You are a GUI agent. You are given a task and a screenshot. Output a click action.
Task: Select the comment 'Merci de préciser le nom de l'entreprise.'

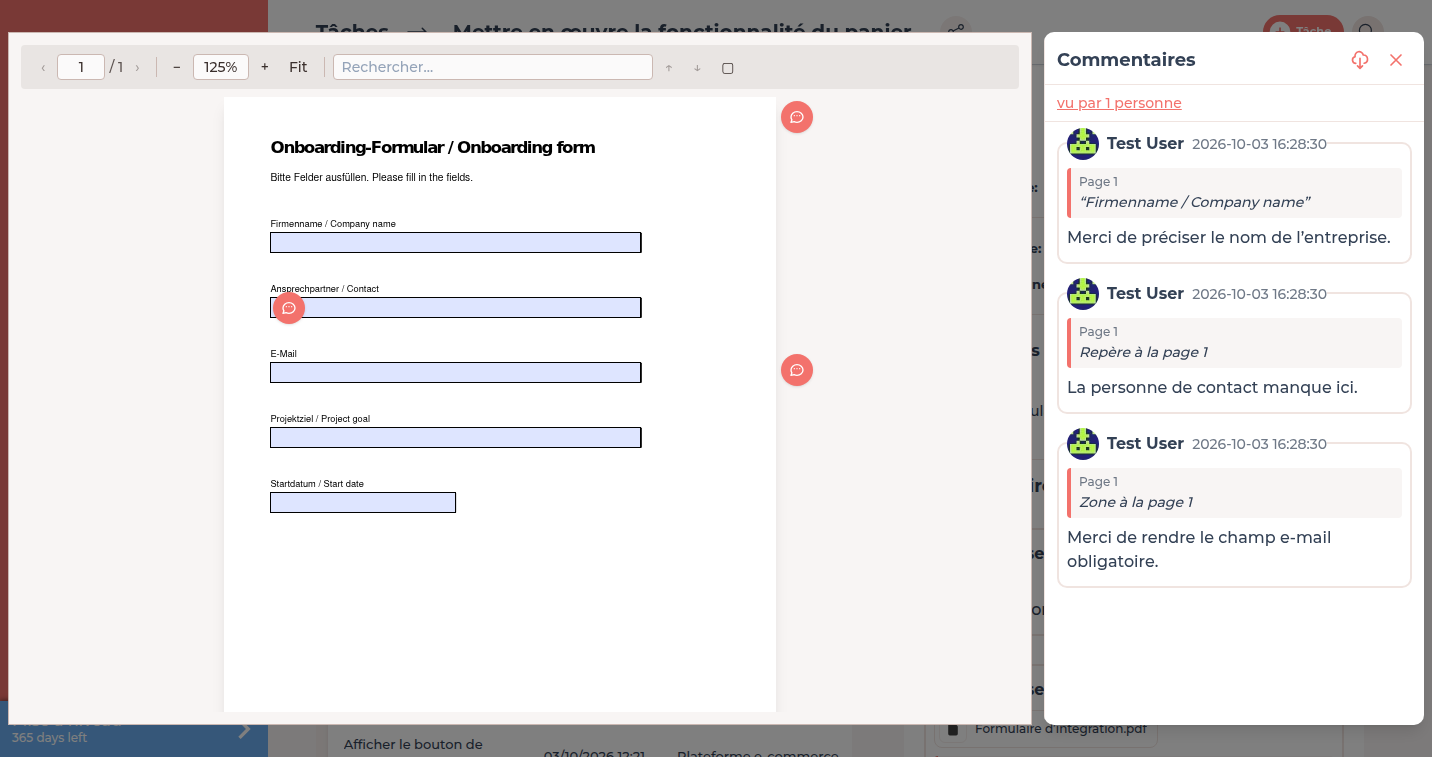1229,237
